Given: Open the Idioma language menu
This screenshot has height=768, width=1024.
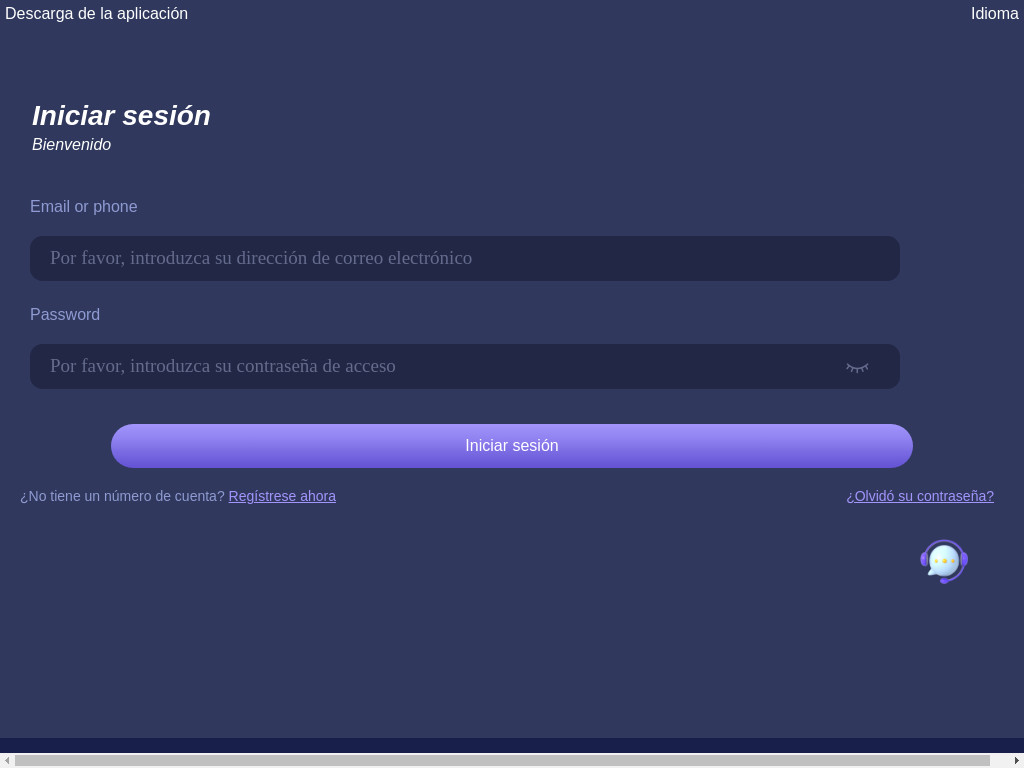Looking at the screenshot, I should click(x=994, y=14).
